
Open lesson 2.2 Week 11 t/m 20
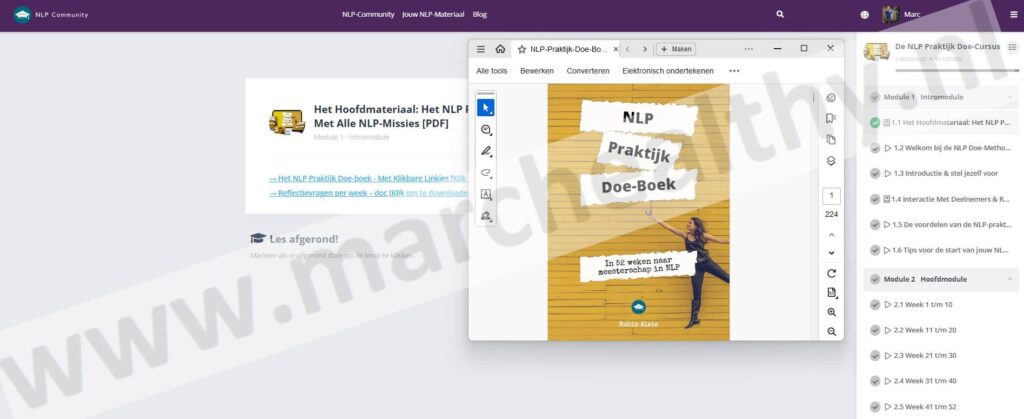(x=941, y=330)
